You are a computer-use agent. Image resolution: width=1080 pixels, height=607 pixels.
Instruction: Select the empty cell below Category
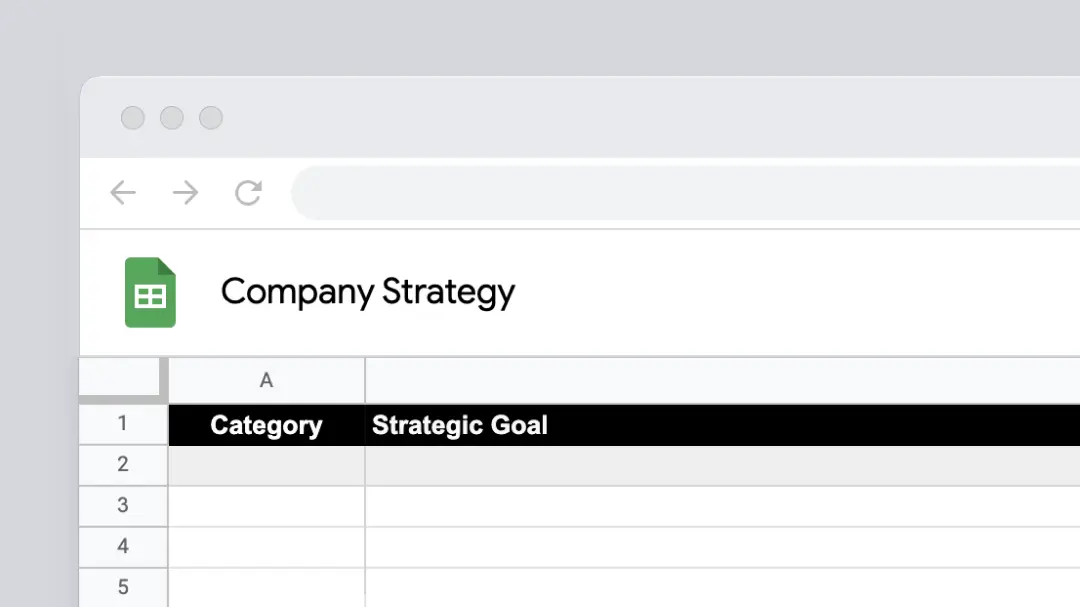point(267,466)
